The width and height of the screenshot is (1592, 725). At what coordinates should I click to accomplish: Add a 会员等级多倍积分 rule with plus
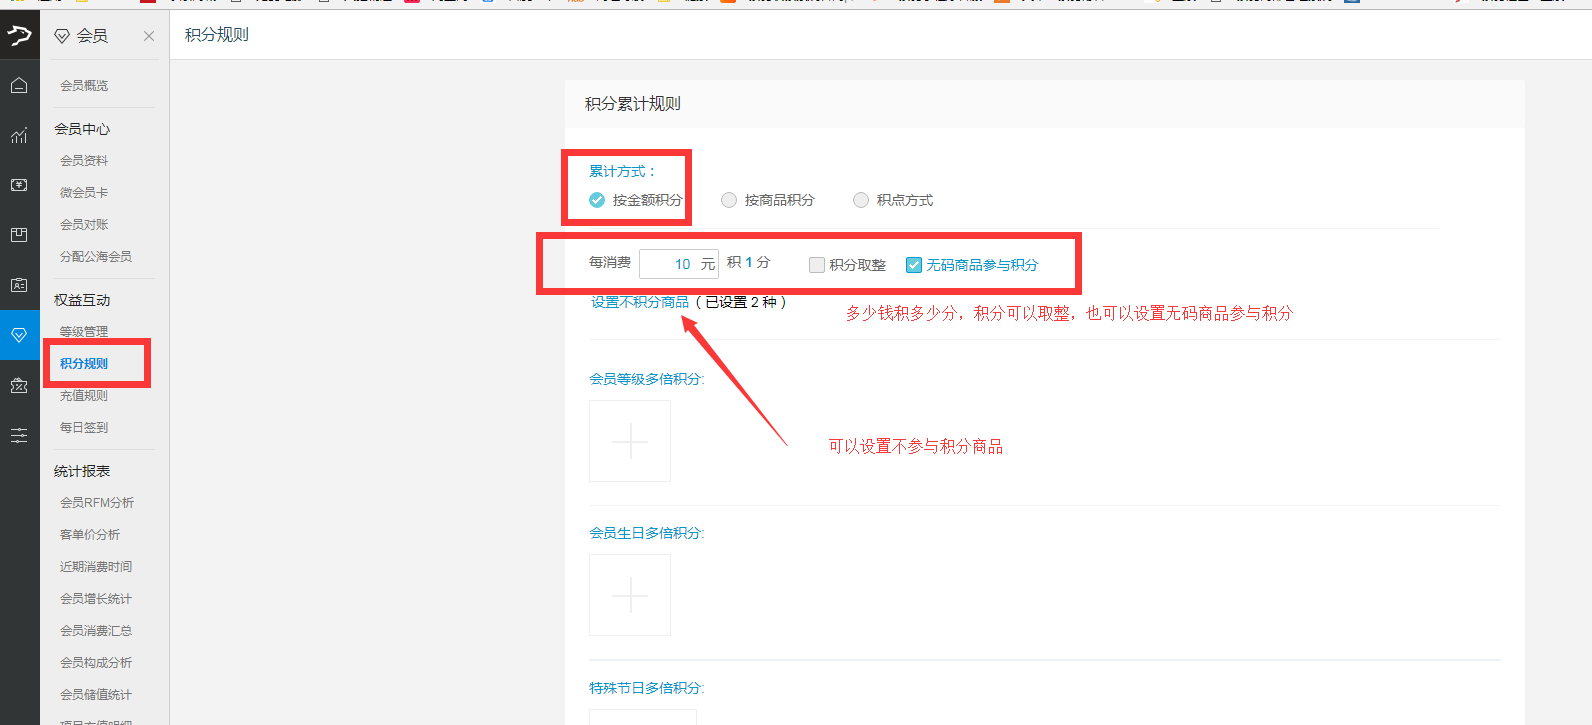click(630, 441)
